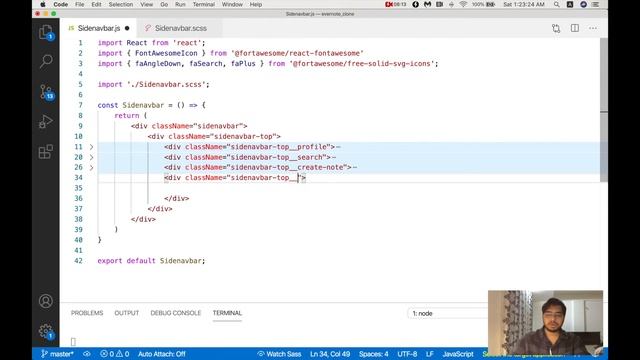Click the 'const Sidenavbar' declaration on line 7
The width and height of the screenshot is (640, 360).
[131, 105]
